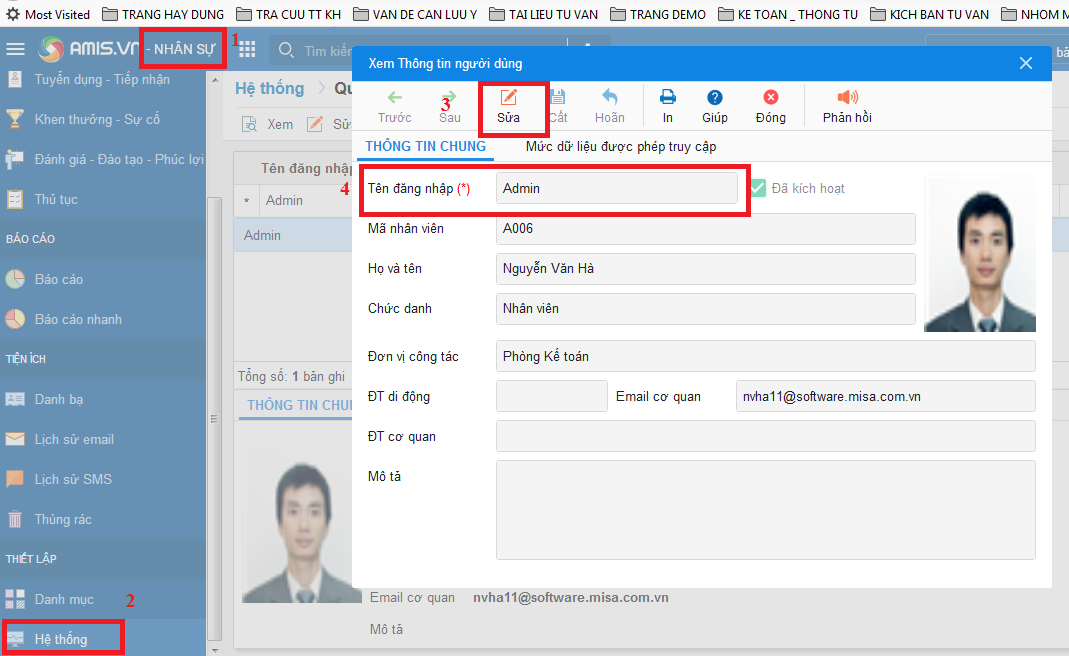Viewport: 1069px width, 656px height.
Task: Click the Mô tả text area
Action: pyautogui.click(x=766, y=510)
